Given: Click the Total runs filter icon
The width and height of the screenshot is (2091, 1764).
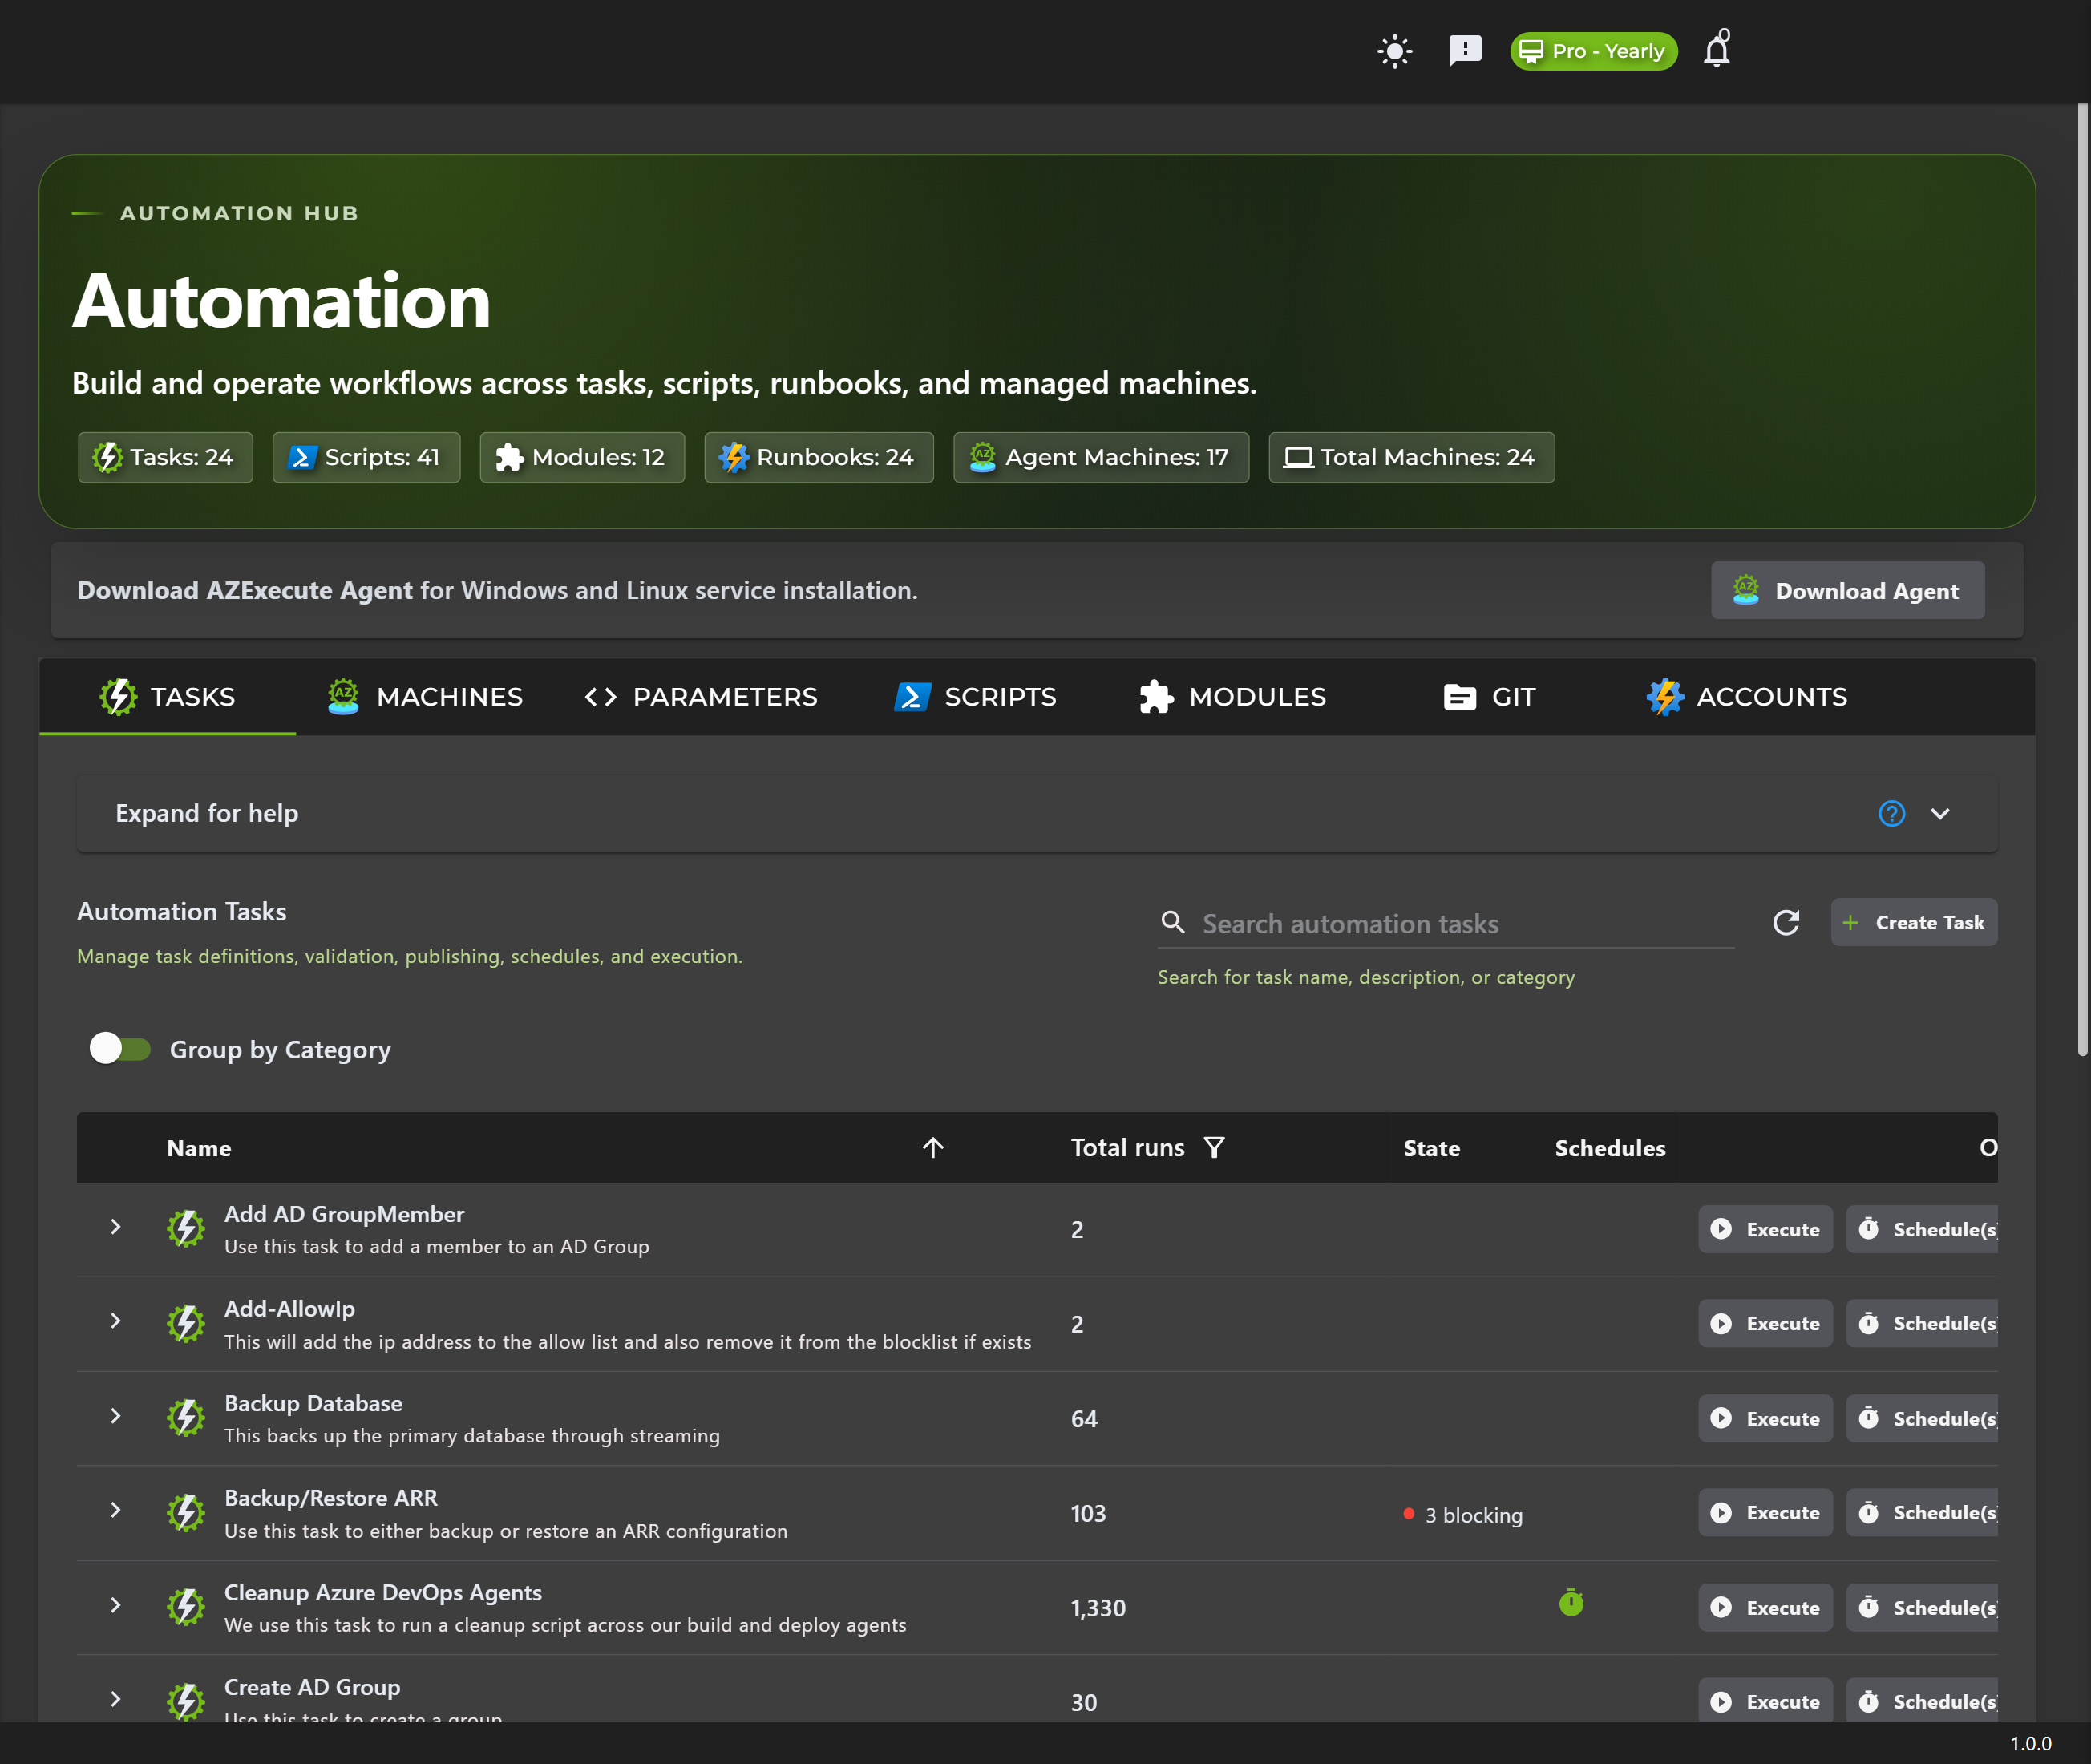Looking at the screenshot, I should (1214, 1148).
